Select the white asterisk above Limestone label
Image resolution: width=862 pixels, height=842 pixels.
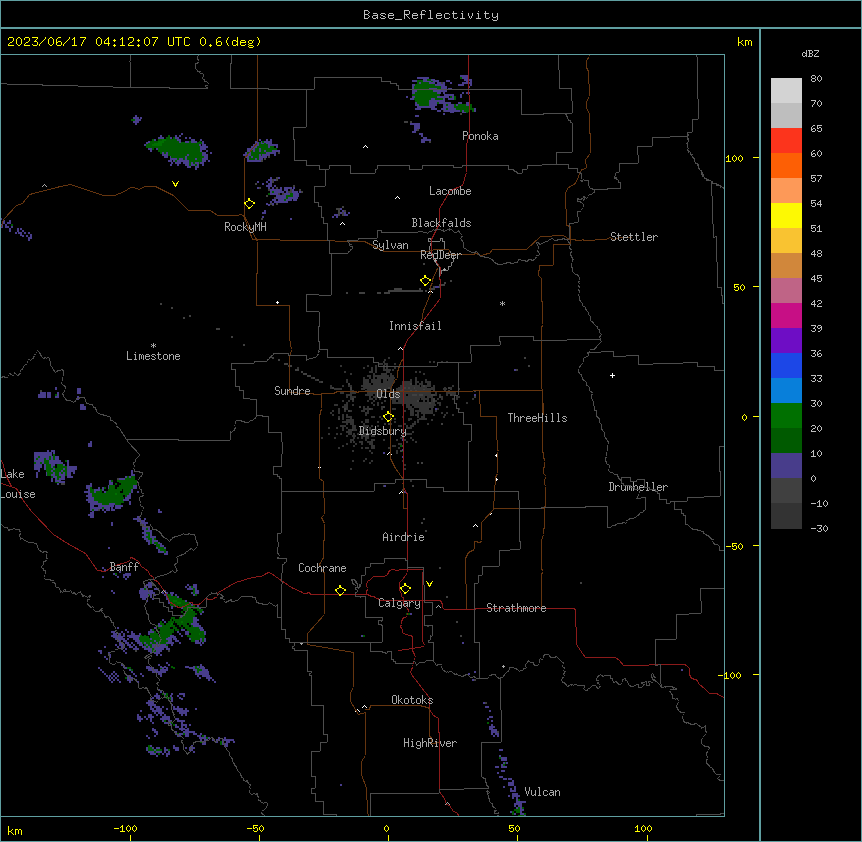153,346
